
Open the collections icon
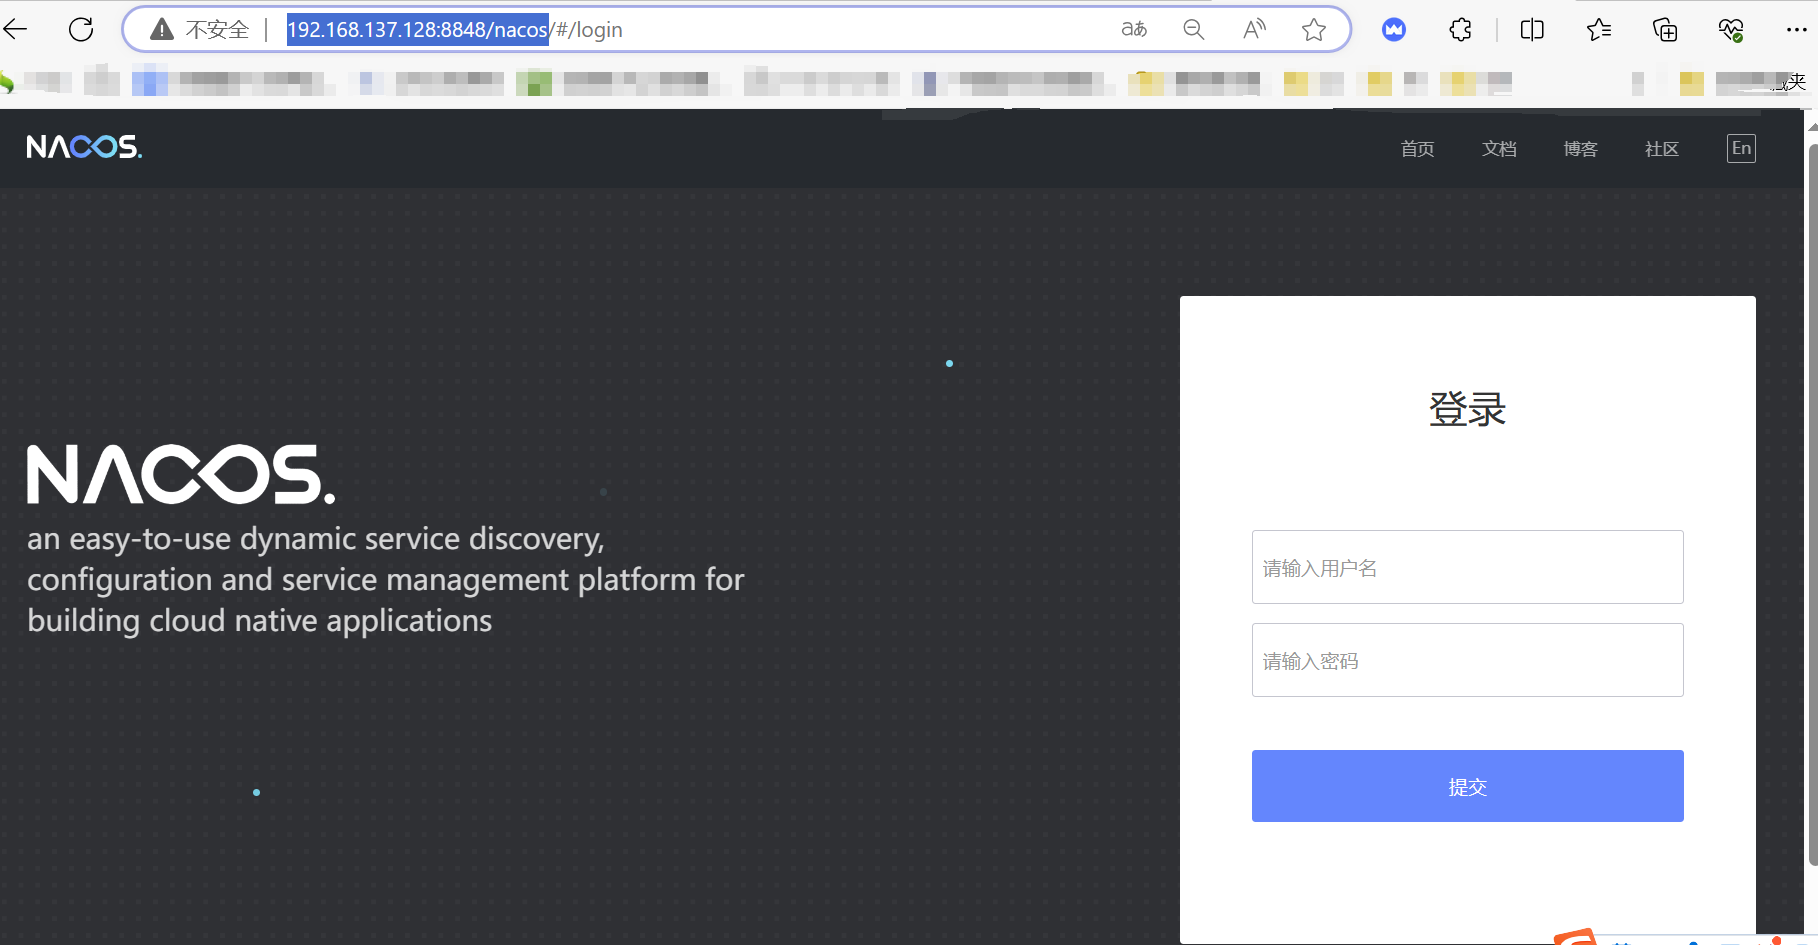tap(1665, 30)
